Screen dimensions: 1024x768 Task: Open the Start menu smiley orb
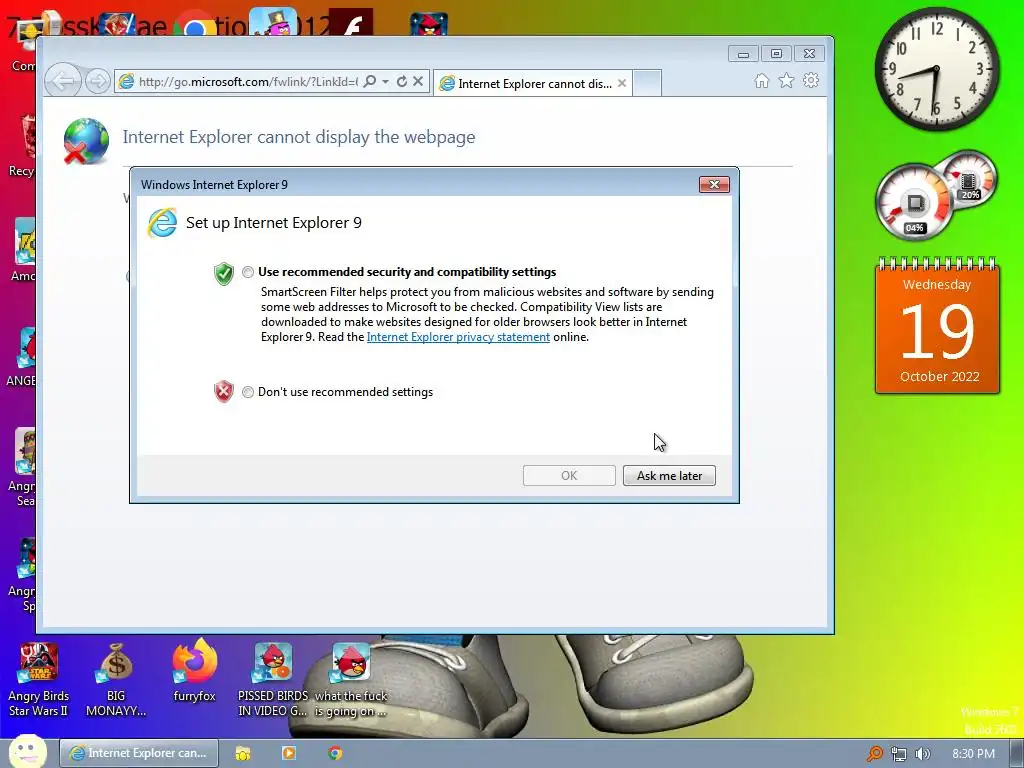point(27,752)
